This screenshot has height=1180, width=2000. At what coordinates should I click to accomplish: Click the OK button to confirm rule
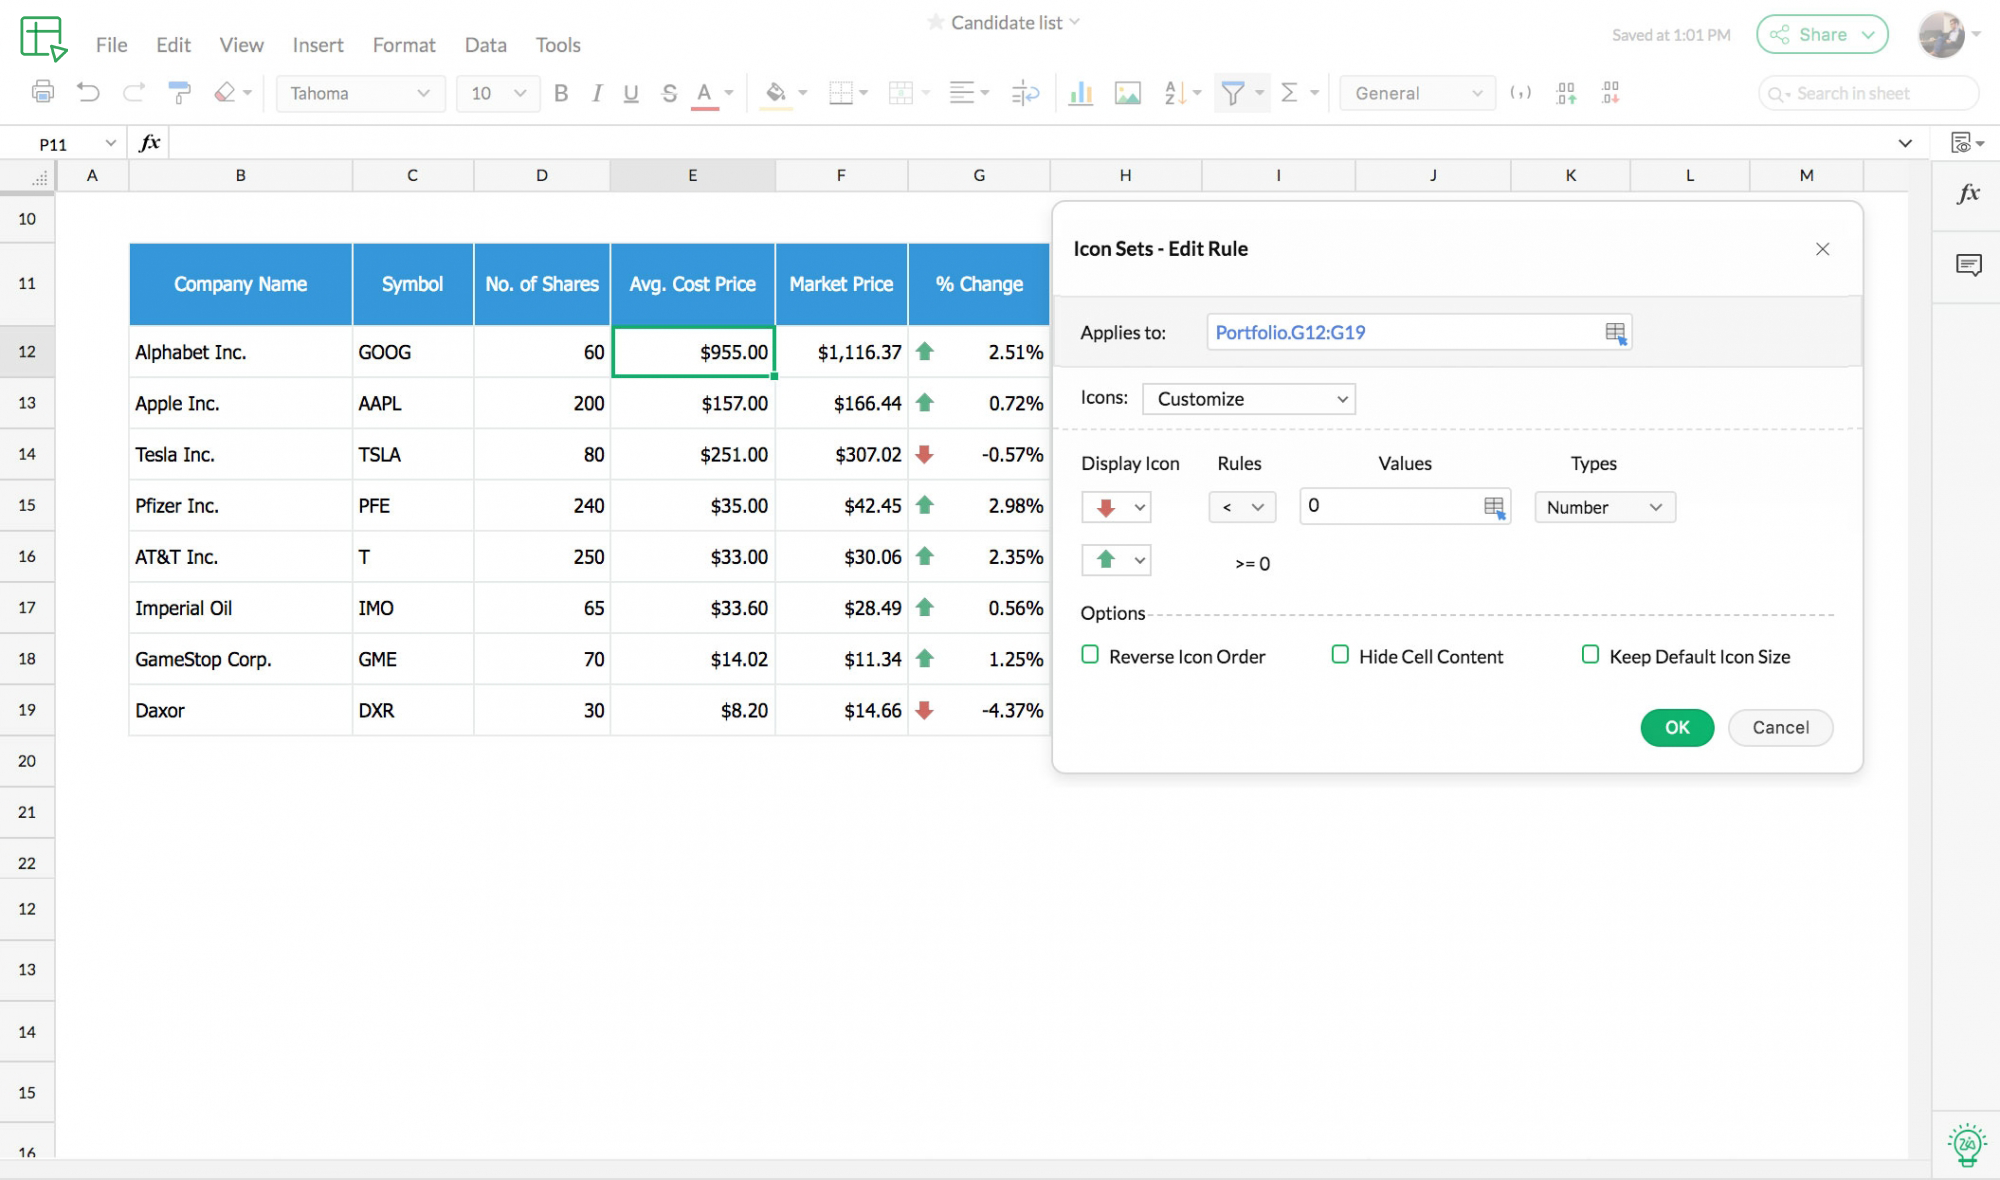[x=1677, y=726]
